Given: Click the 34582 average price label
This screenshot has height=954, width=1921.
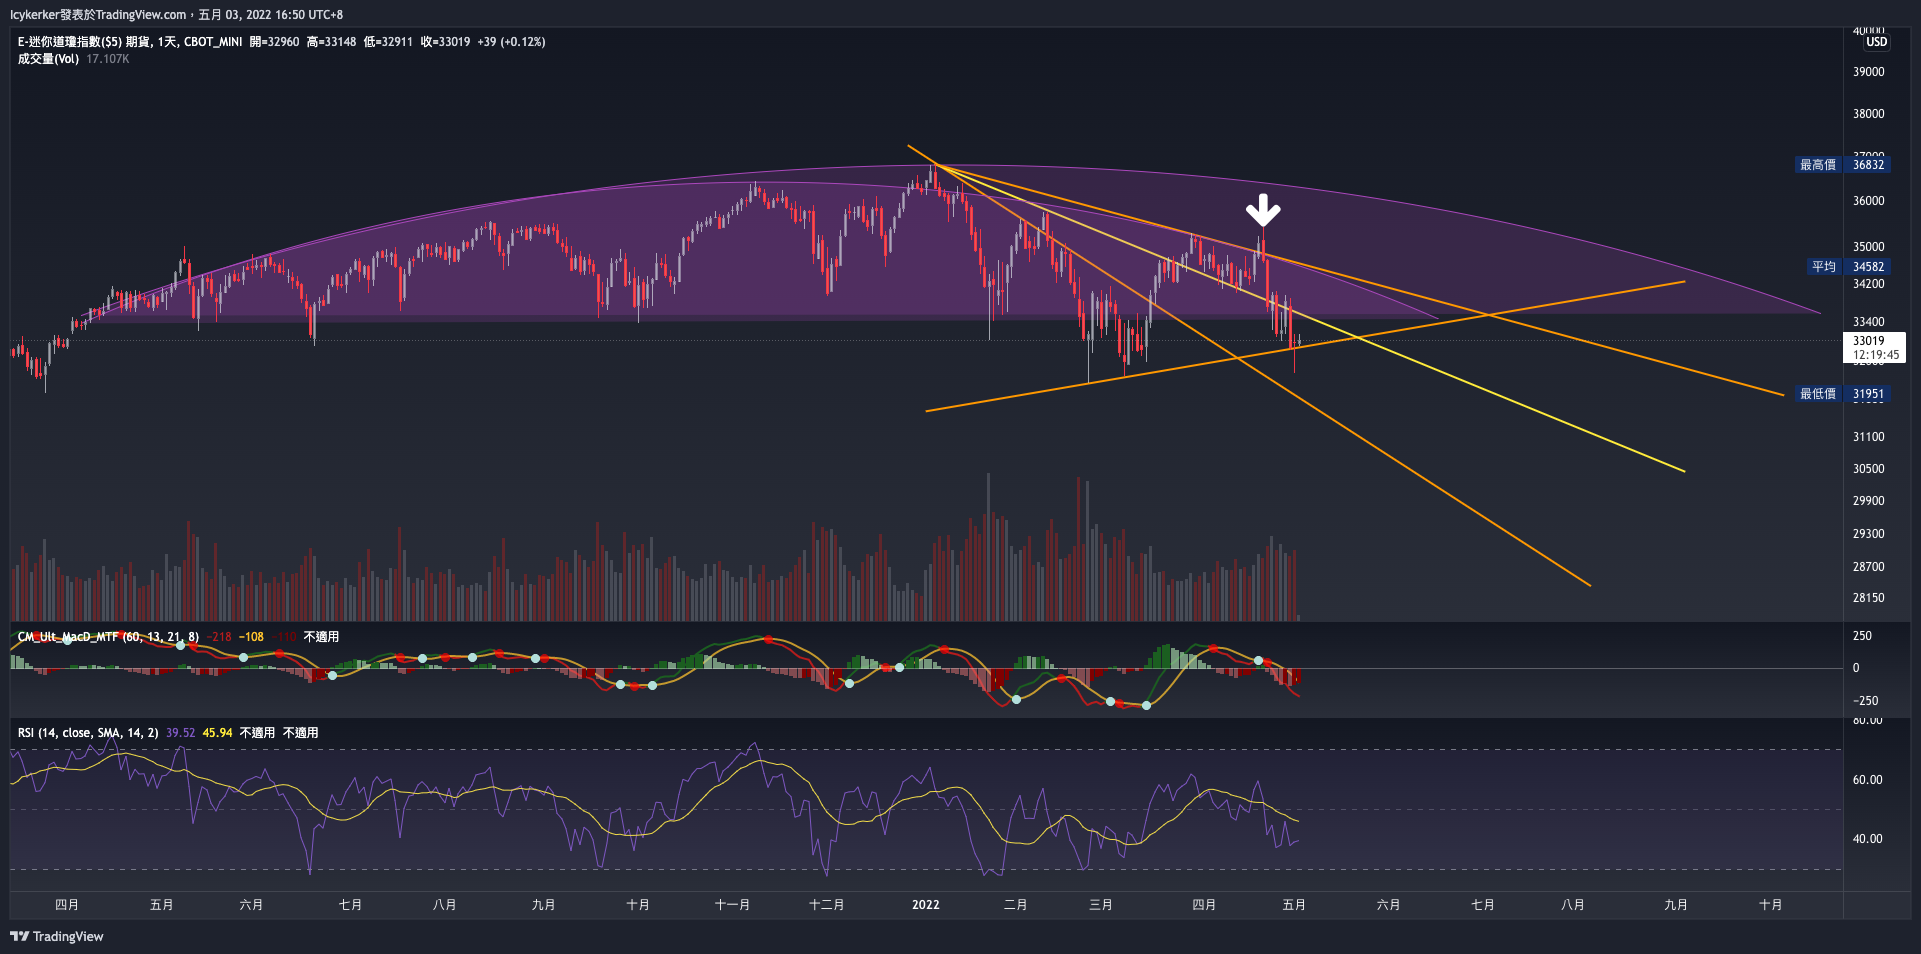Looking at the screenshot, I should [1868, 267].
